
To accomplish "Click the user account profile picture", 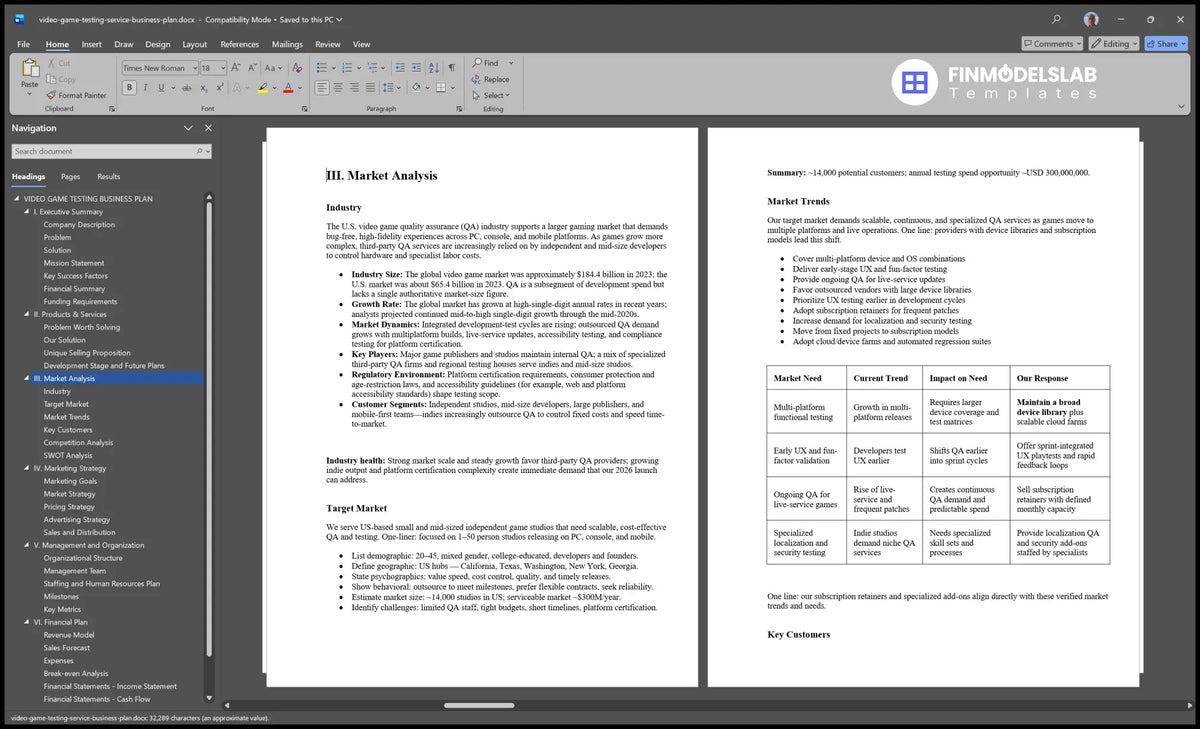I will click(1090, 19).
